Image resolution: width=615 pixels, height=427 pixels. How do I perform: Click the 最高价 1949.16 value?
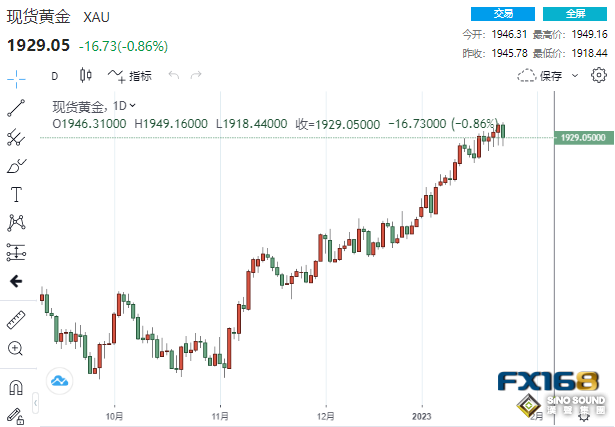(x=590, y=34)
